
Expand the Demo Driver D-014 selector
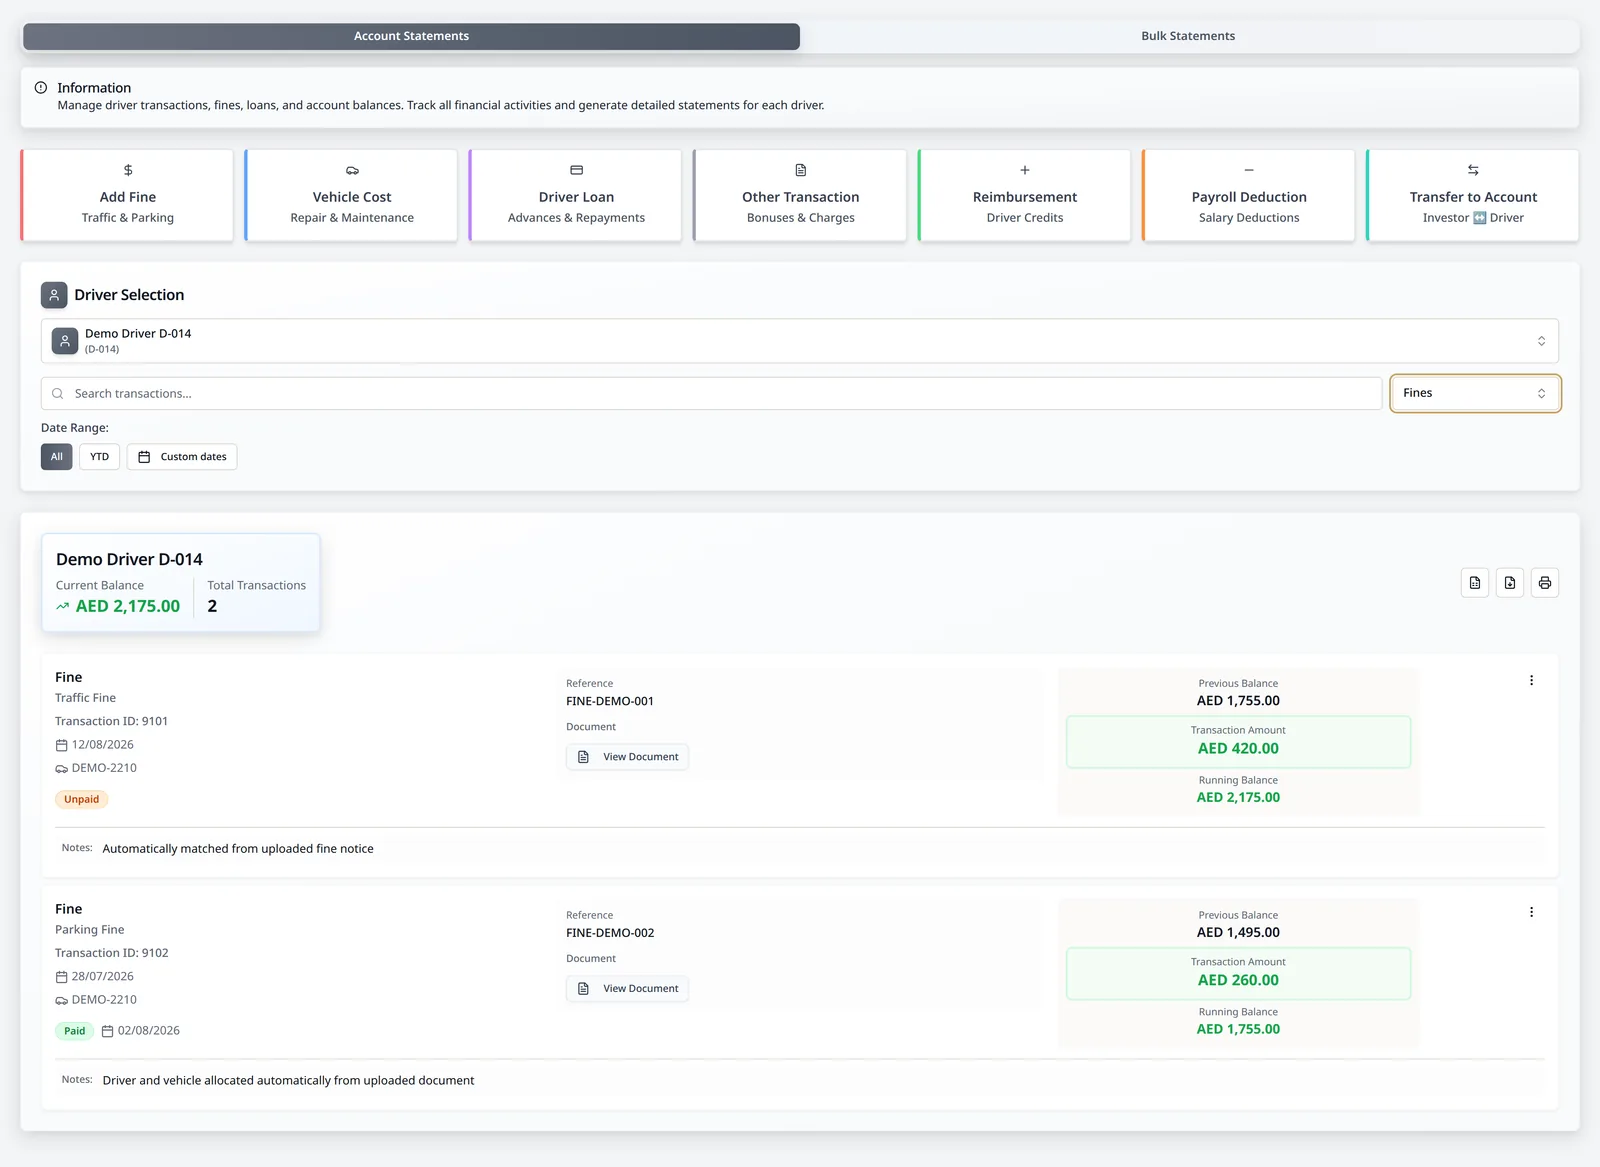800,341
